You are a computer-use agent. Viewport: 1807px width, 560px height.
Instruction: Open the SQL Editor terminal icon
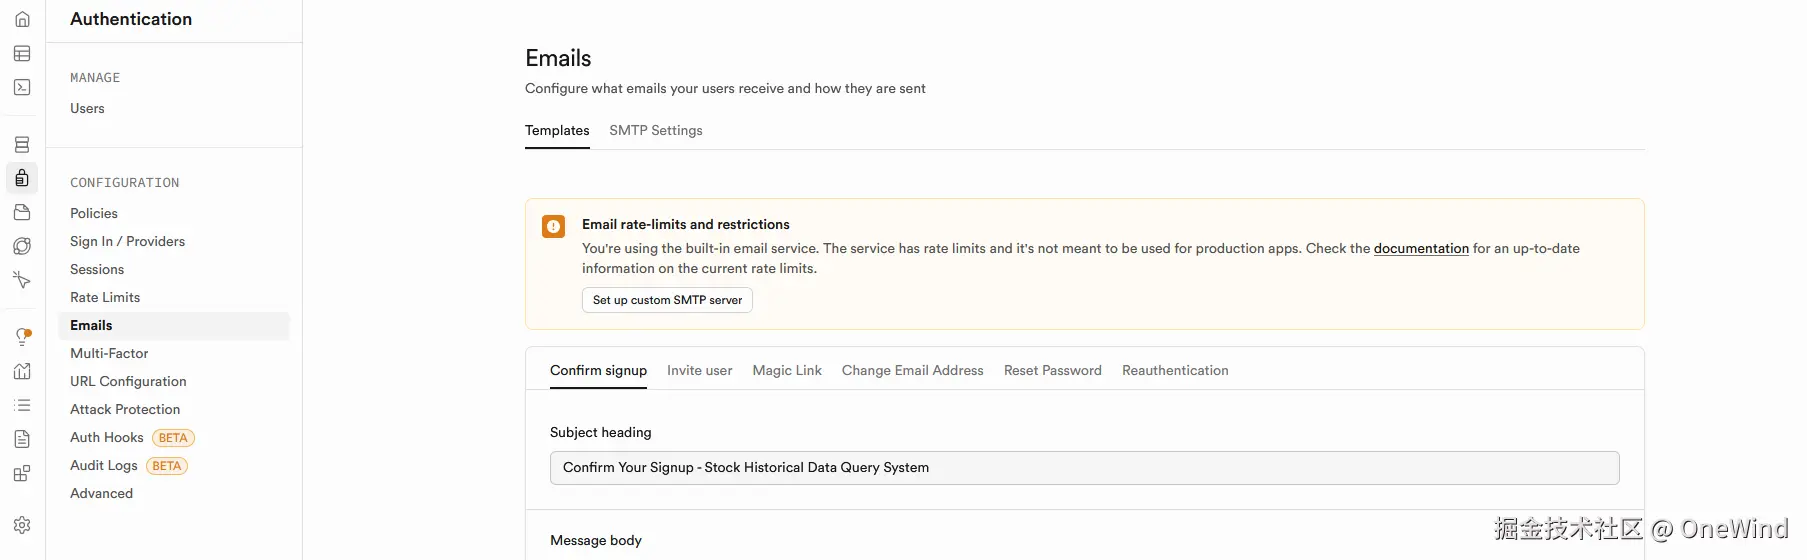[22, 87]
